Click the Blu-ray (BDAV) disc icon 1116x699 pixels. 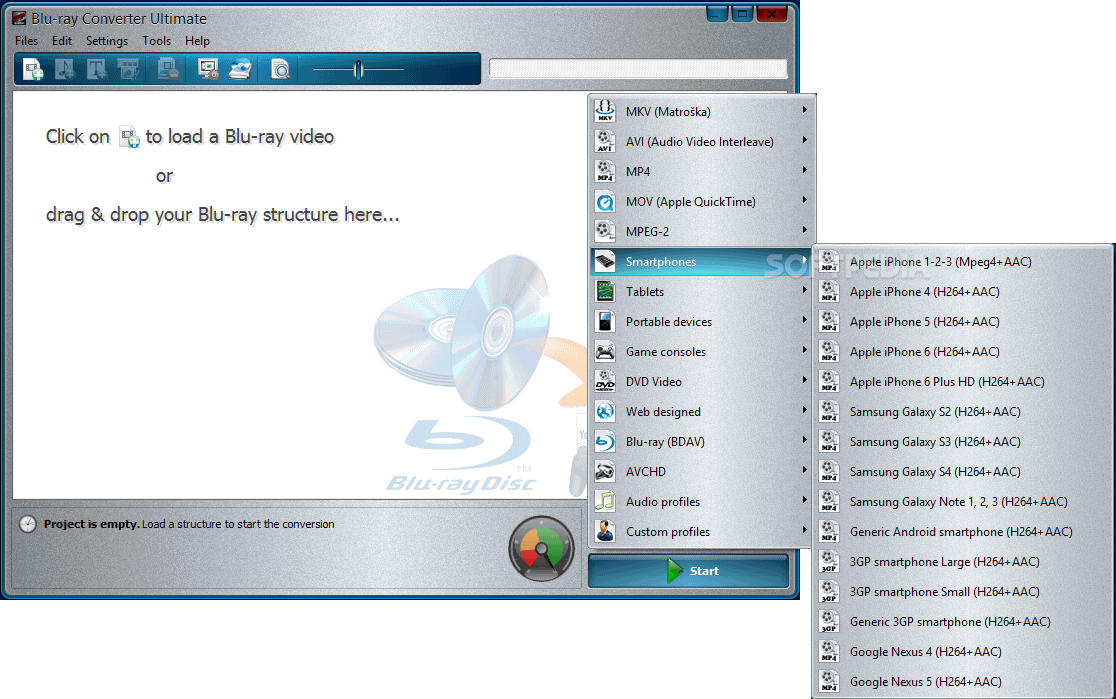(x=605, y=441)
